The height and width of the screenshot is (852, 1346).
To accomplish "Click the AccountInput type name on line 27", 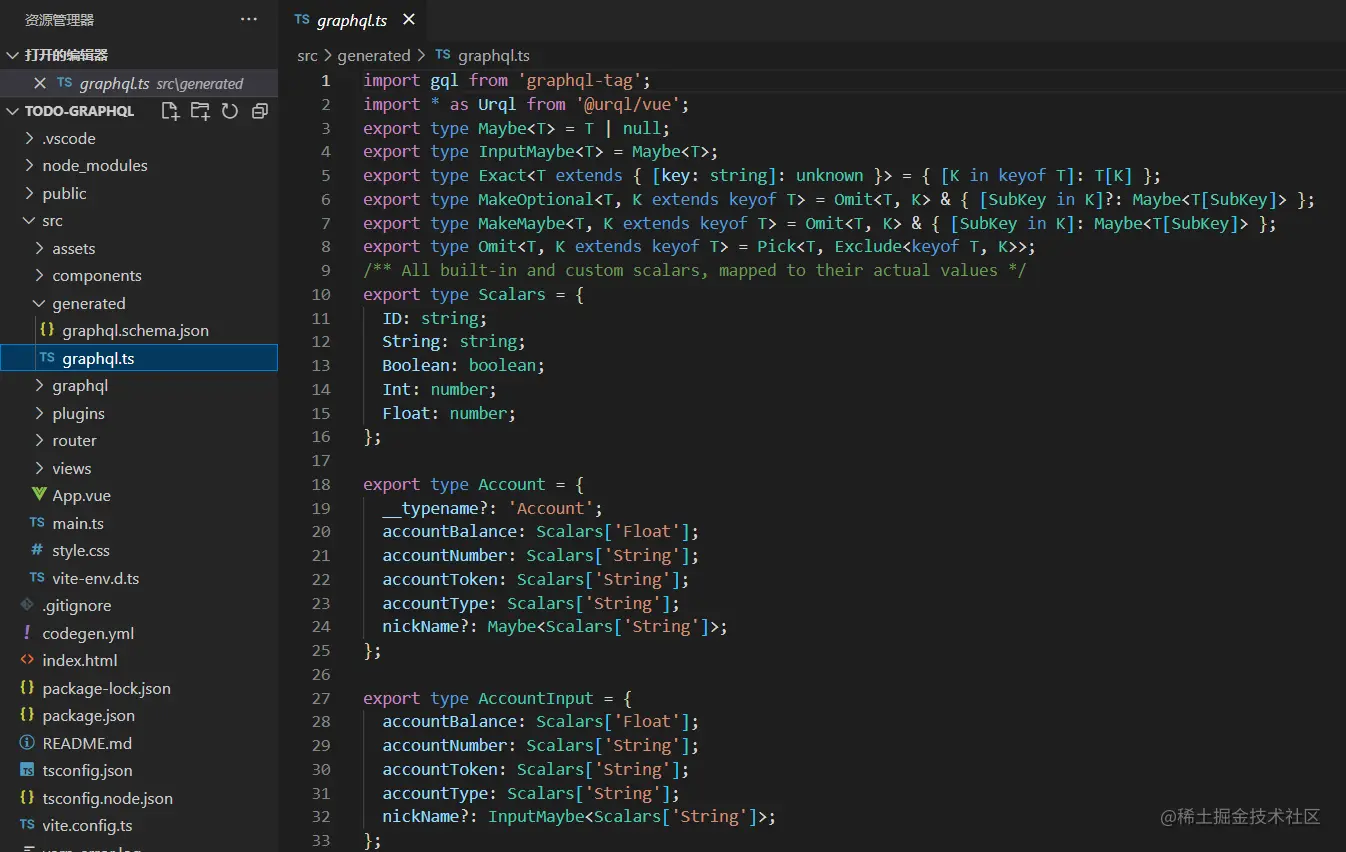I will tap(536, 698).
